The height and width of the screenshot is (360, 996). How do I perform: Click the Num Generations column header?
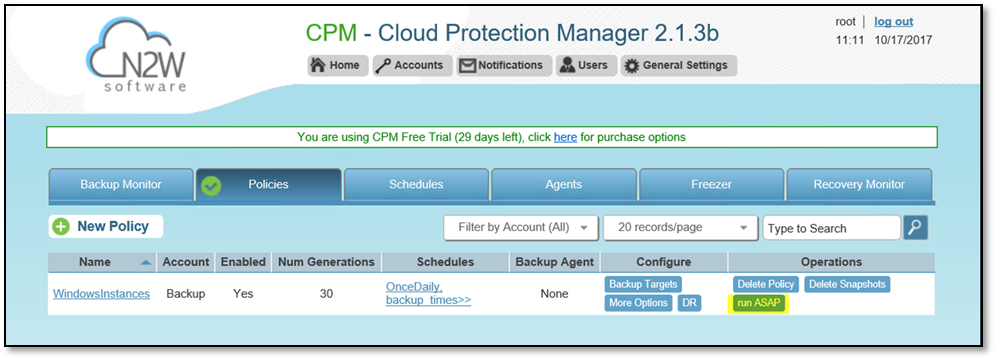326,262
